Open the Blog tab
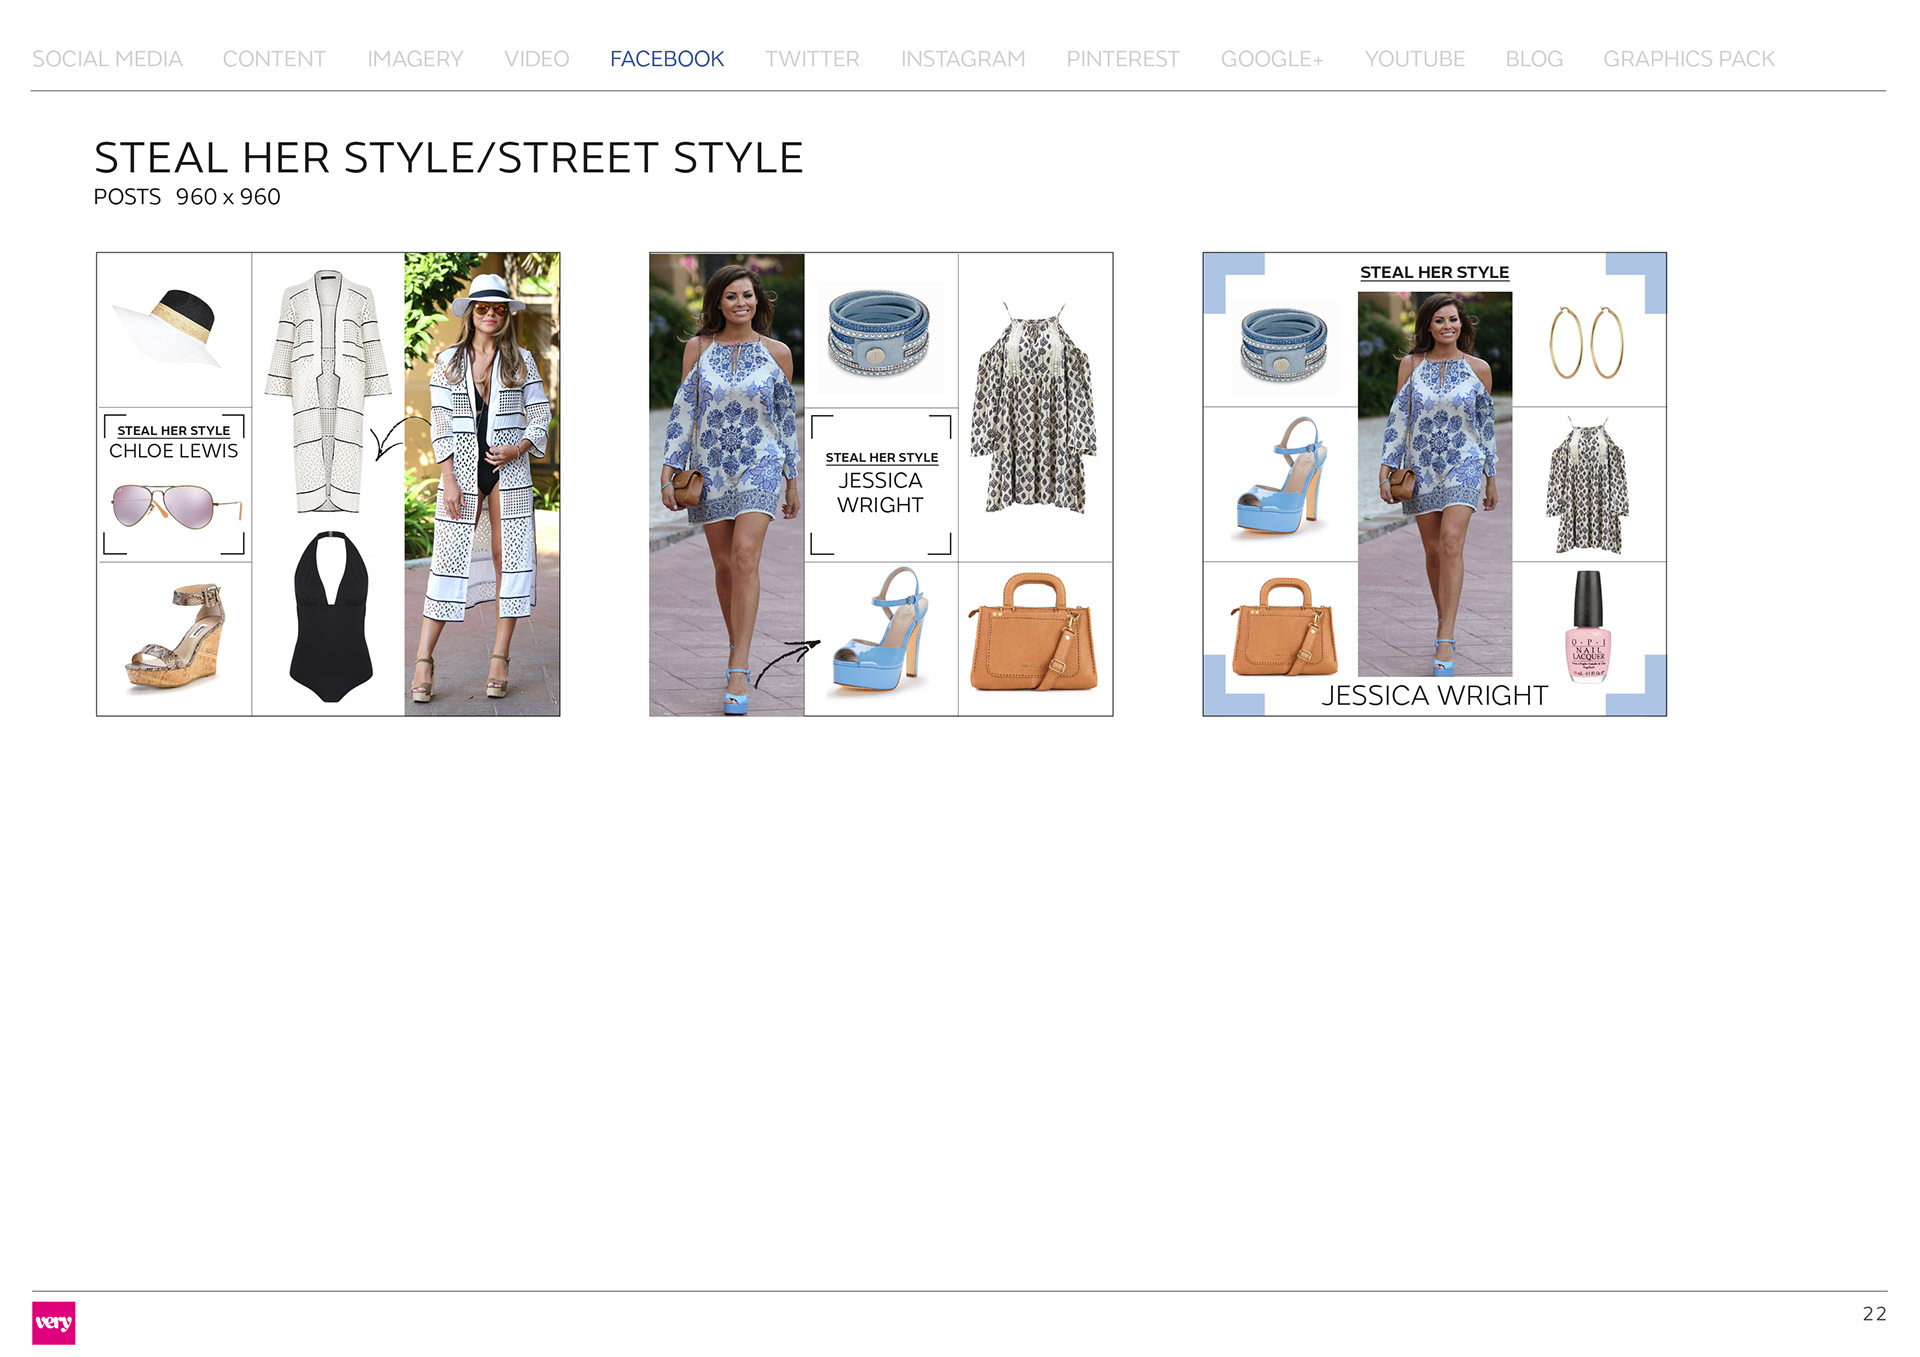The height and width of the screenshot is (1357, 1920). (x=1533, y=59)
